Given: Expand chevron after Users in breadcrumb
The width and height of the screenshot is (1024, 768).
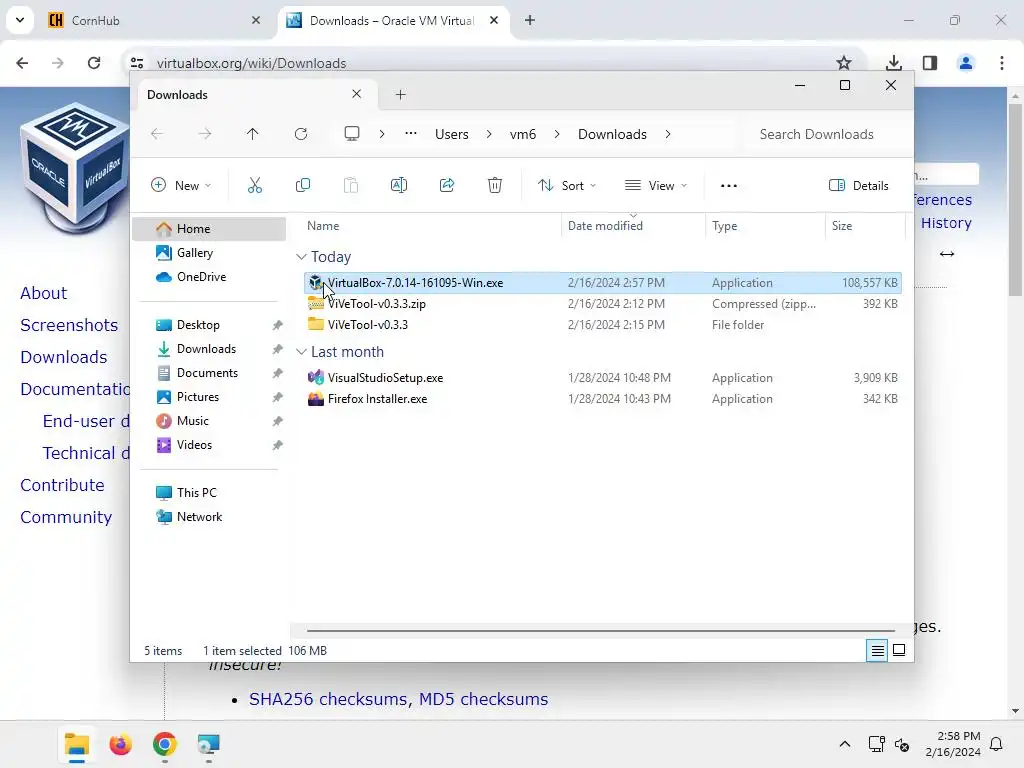Looking at the screenshot, I should [488, 134].
